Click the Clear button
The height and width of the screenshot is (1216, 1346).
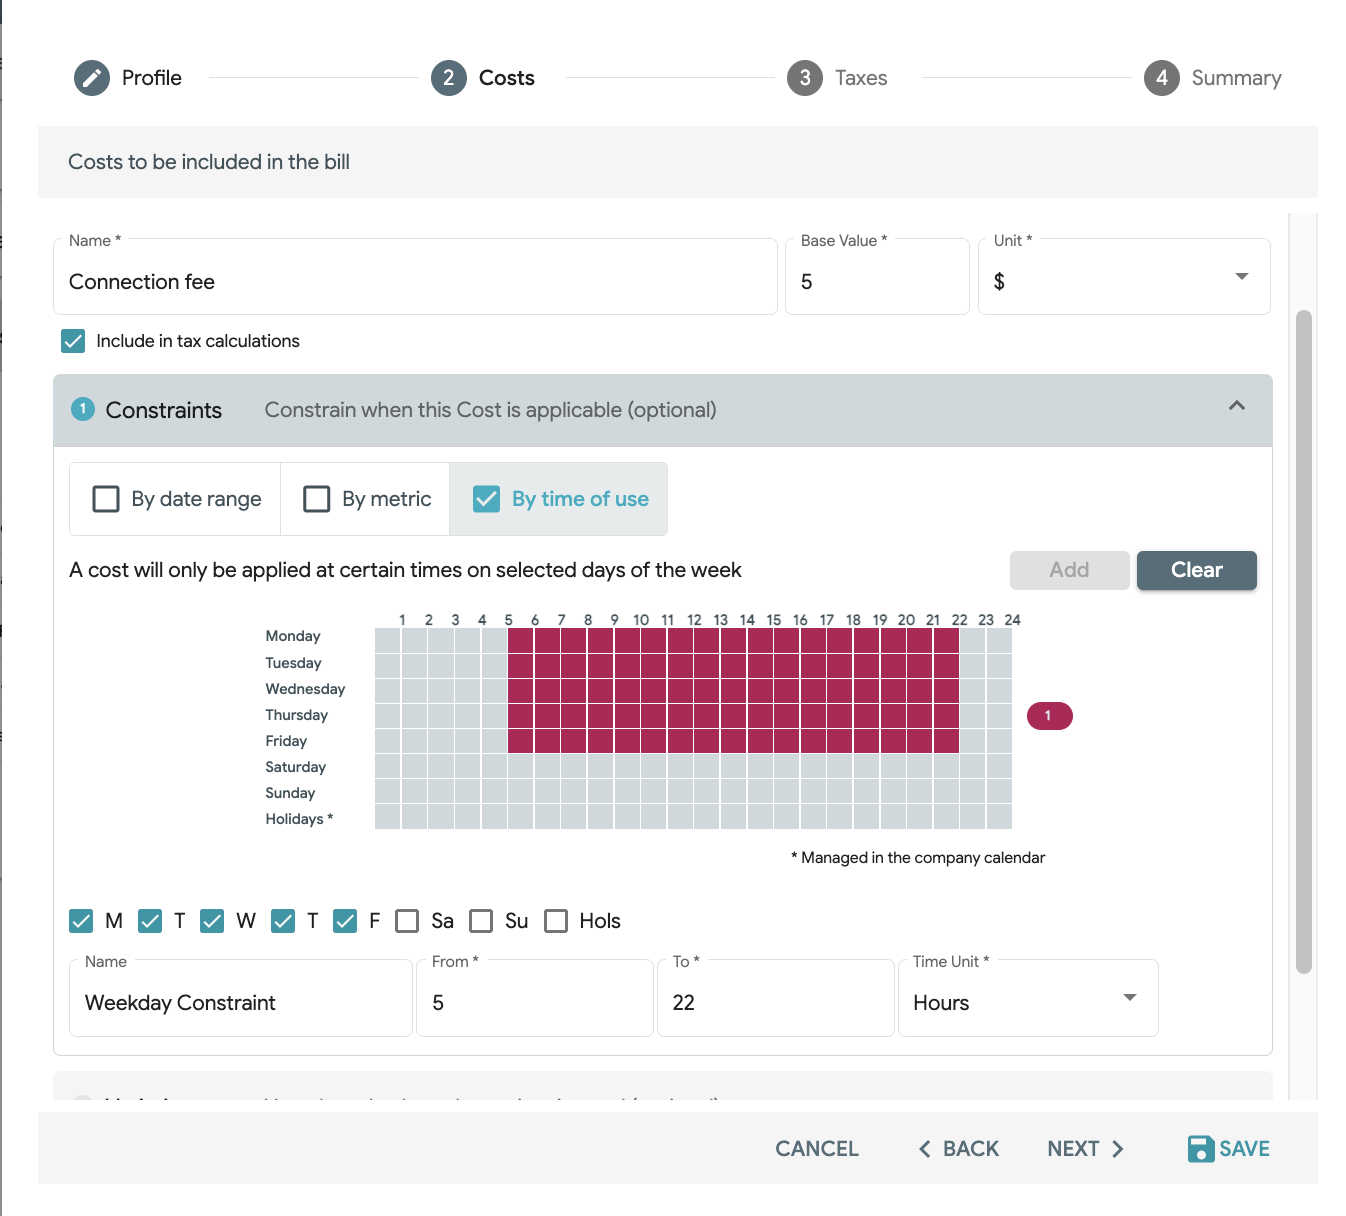(1197, 570)
